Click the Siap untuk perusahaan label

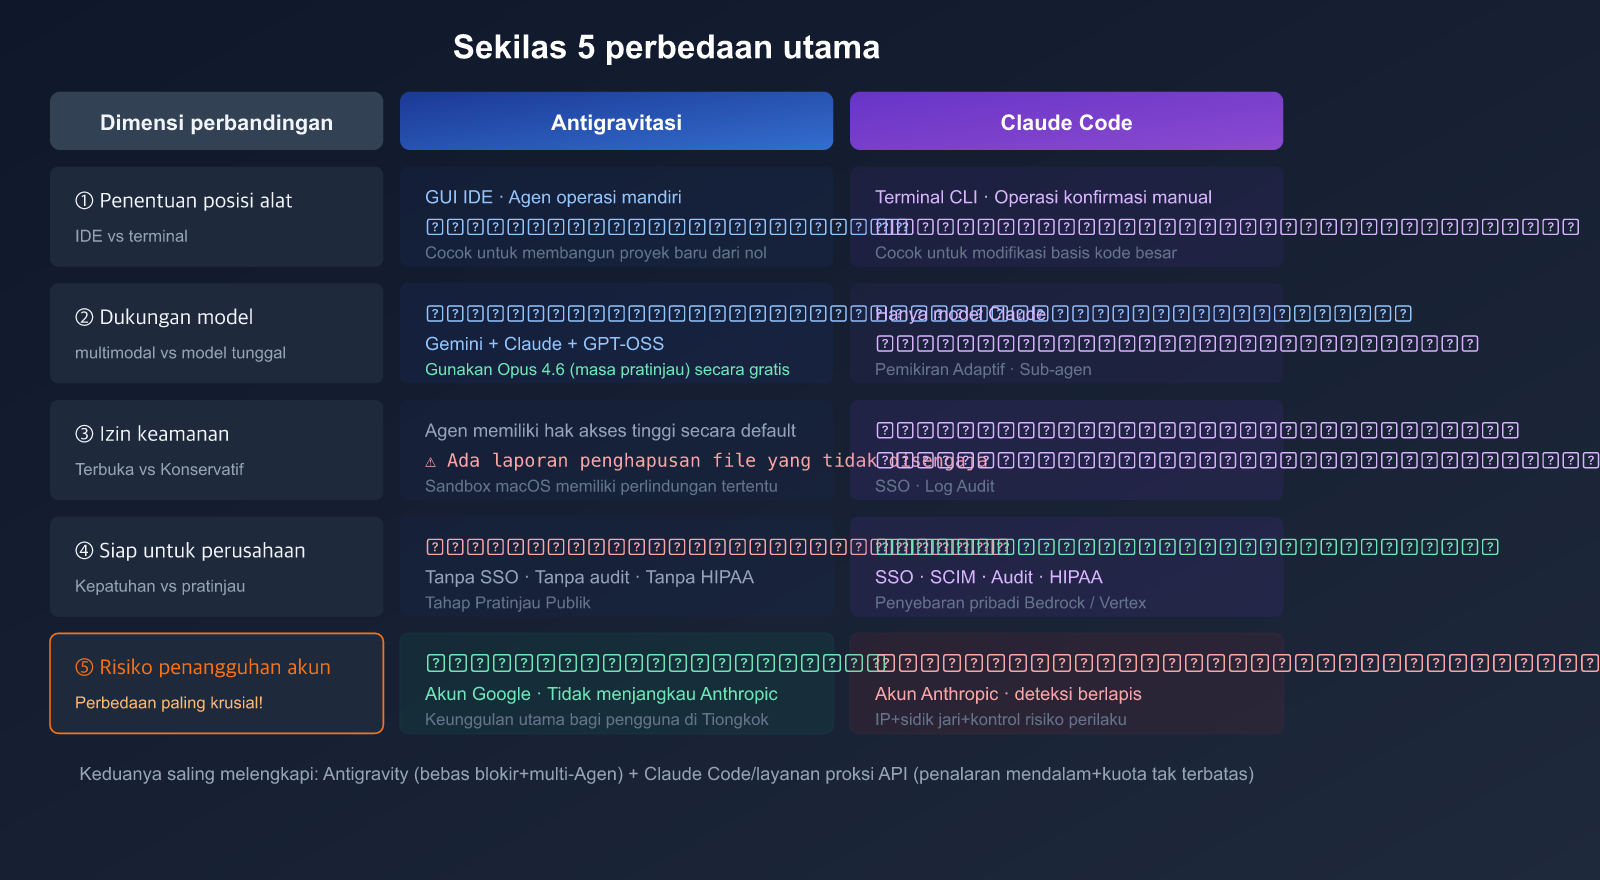coord(202,551)
